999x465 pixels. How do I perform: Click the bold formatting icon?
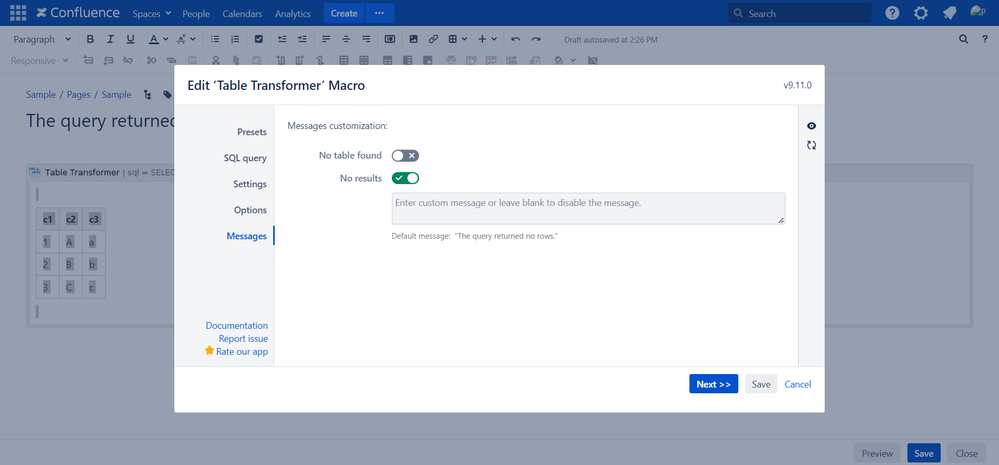pos(90,39)
